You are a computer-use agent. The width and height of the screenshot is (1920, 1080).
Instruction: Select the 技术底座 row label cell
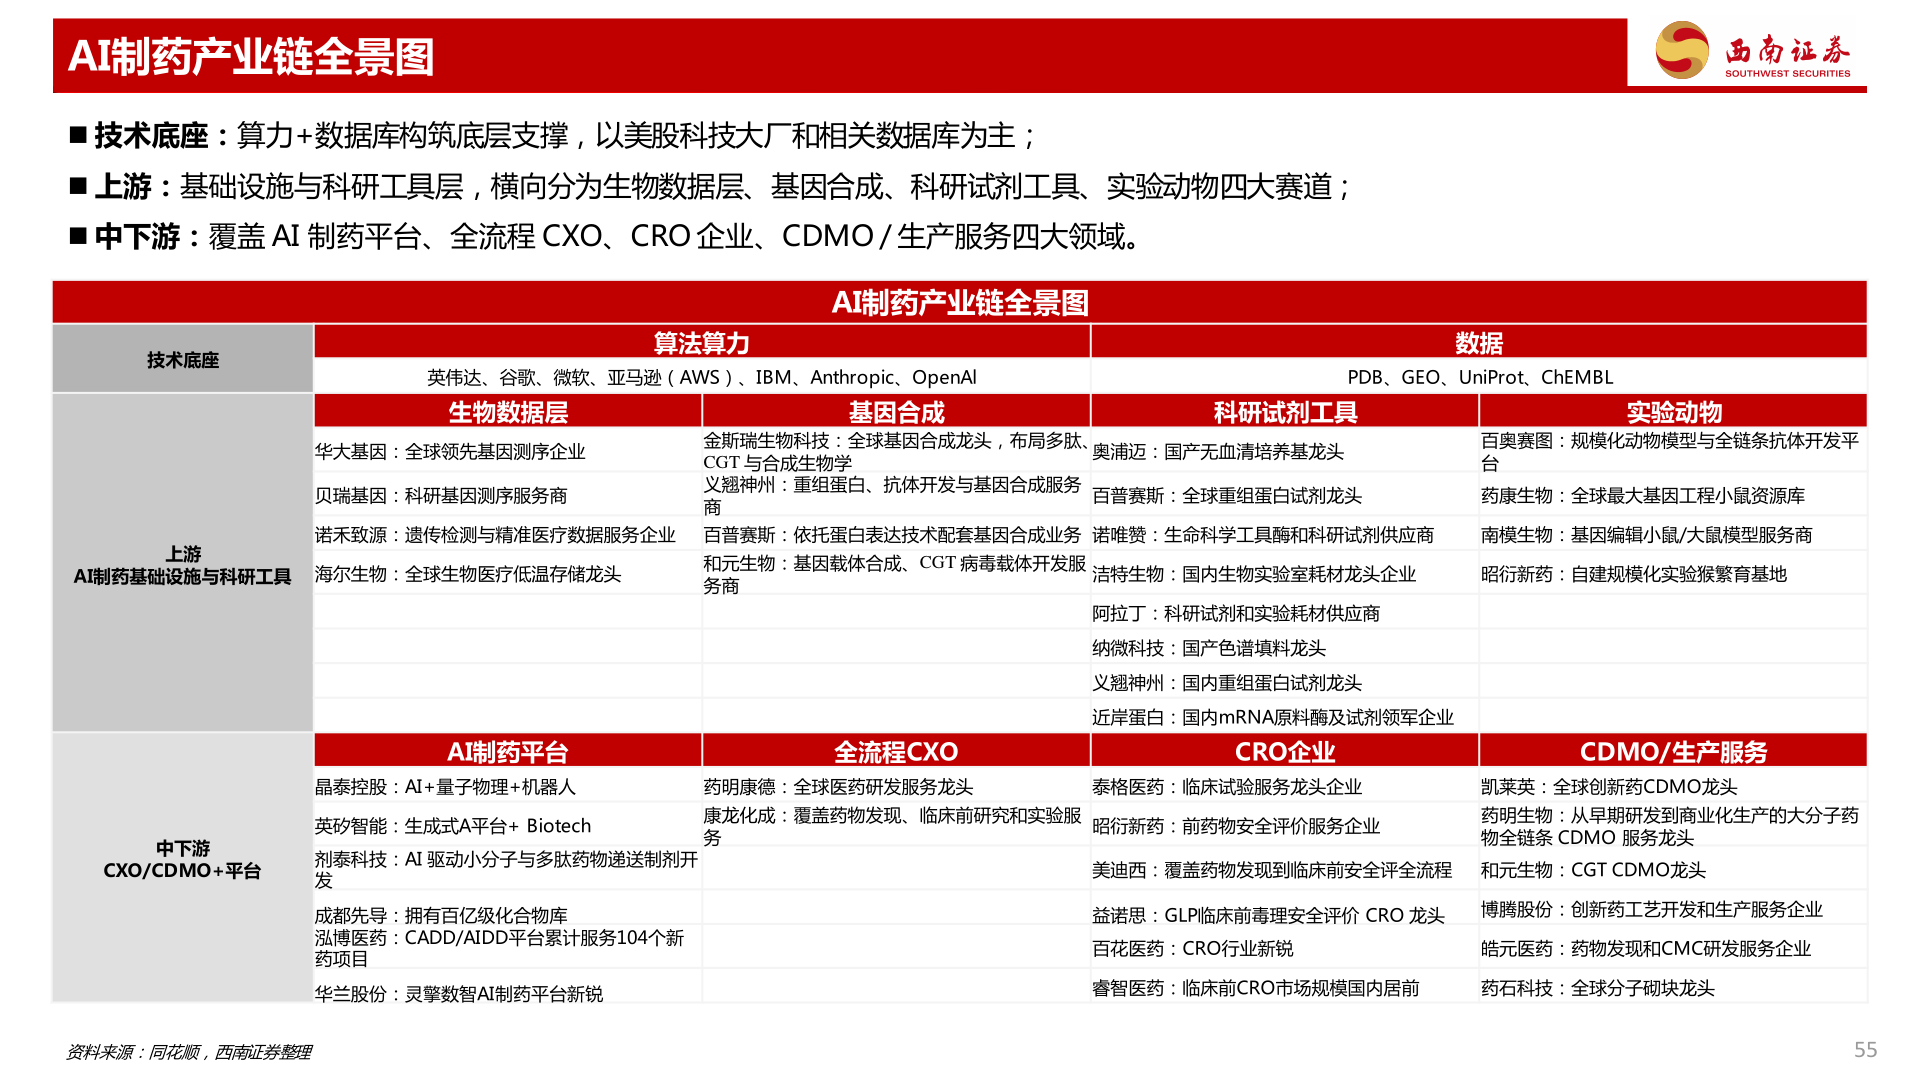[x=183, y=359]
